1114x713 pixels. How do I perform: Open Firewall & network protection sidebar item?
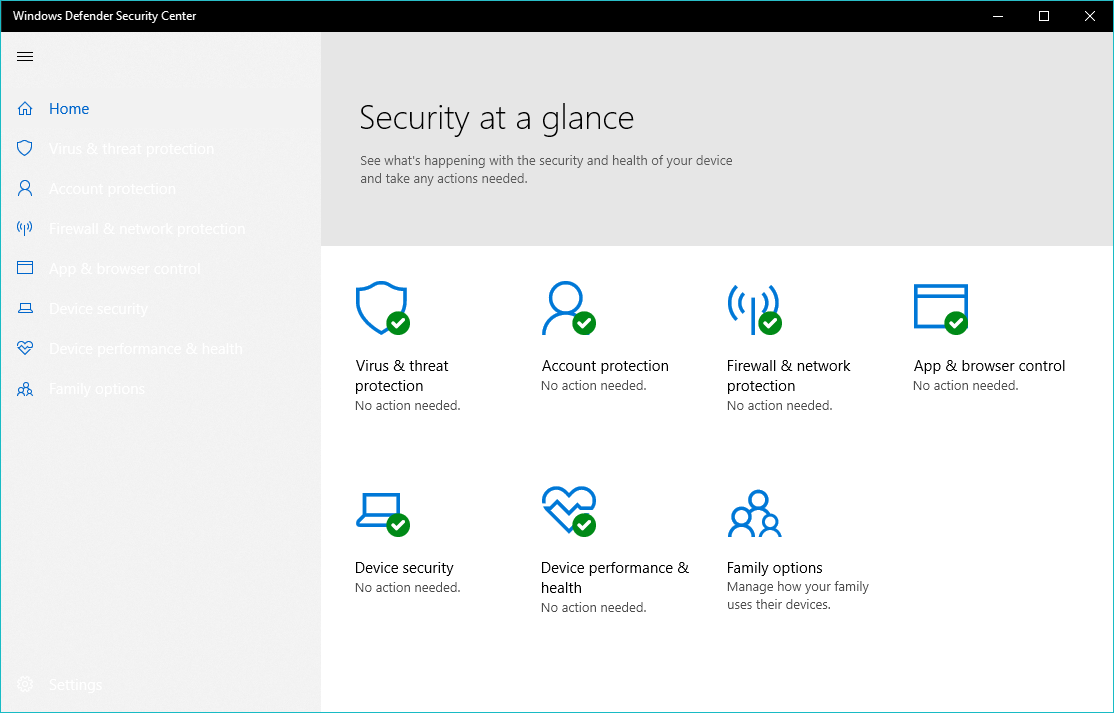147,229
